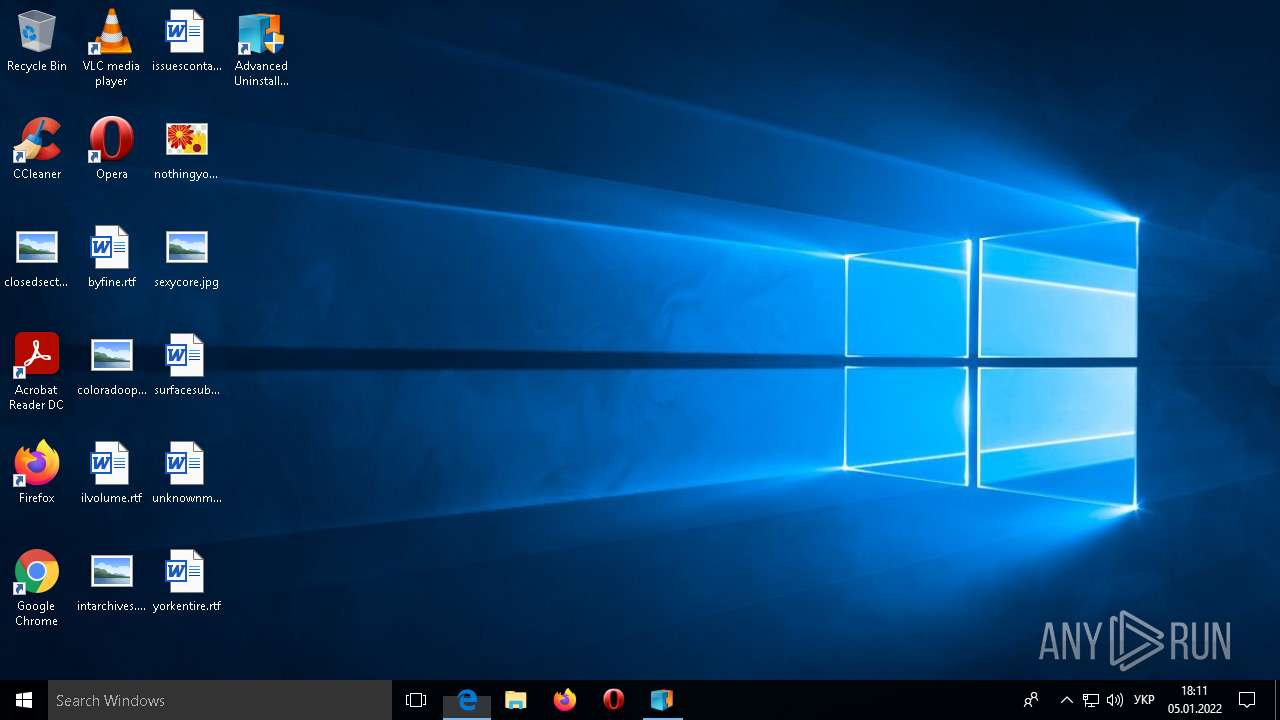Select the Firefox desktop shortcut
The height and width of the screenshot is (720, 1280).
(37, 474)
